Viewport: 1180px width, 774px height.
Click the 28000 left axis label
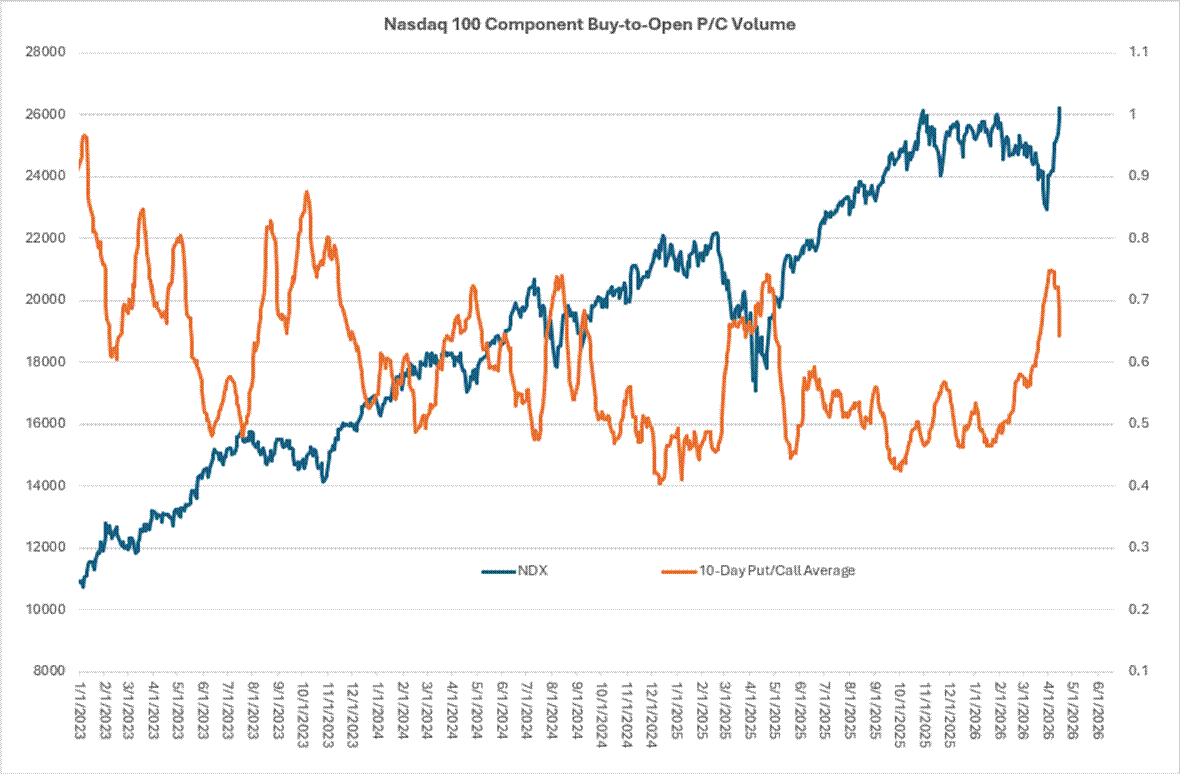click(45, 52)
